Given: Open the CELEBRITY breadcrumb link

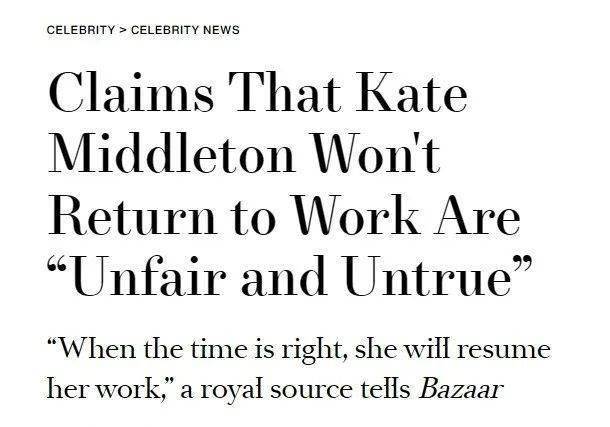Looking at the screenshot, I should [x=81, y=30].
